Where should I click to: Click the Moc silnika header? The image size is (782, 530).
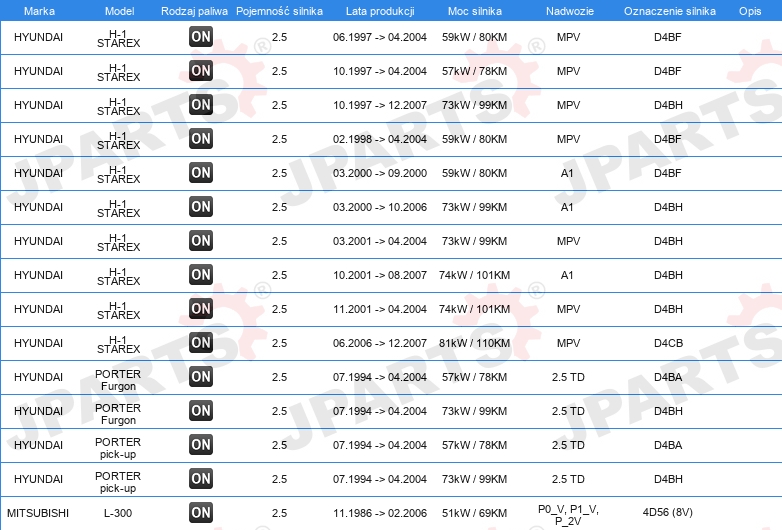click(475, 11)
